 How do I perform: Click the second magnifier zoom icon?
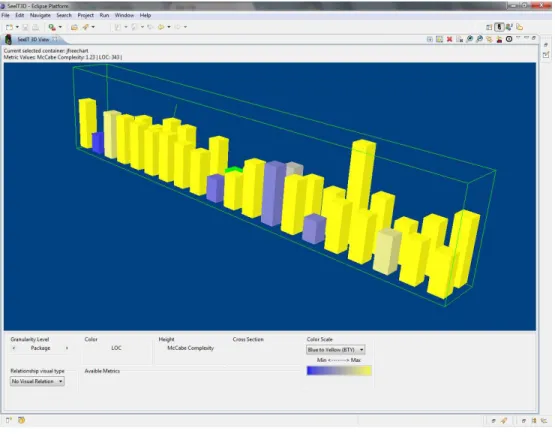point(479,39)
